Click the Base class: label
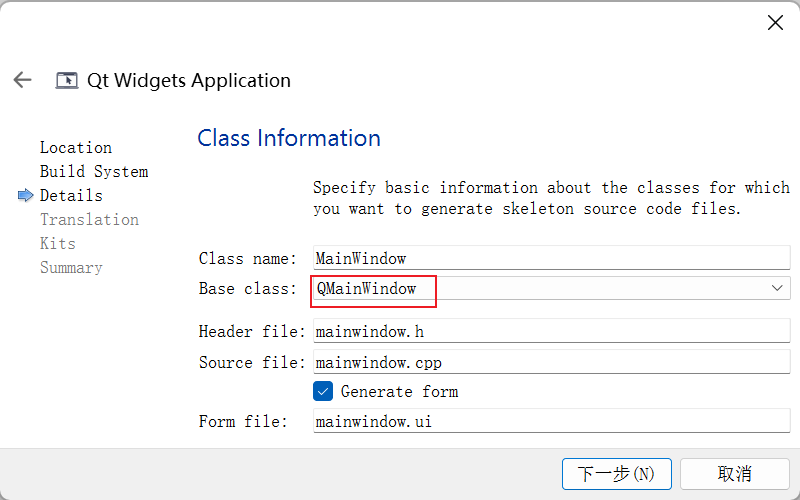 (x=247, y=289)
